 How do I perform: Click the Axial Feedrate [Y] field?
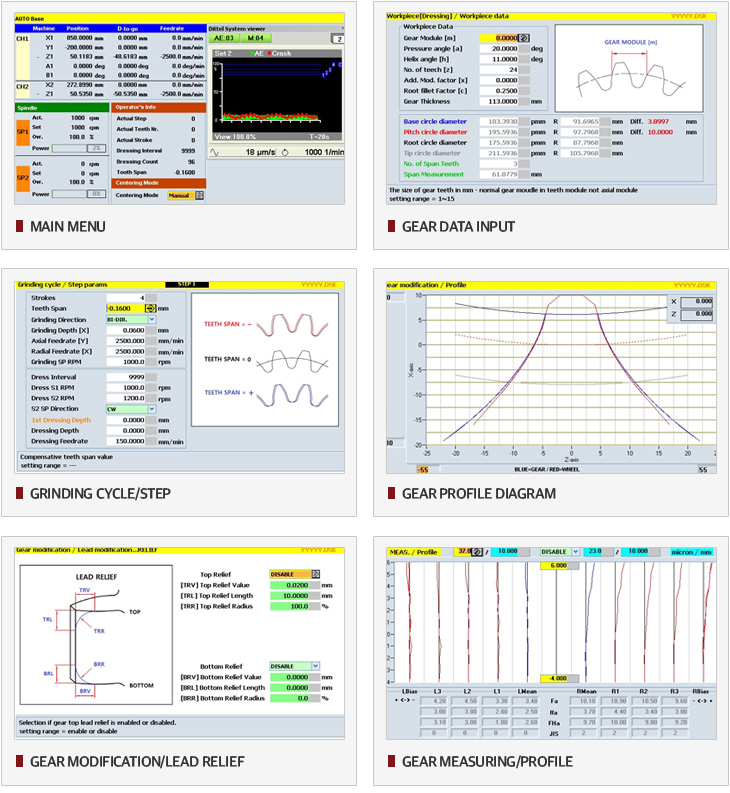125,341
